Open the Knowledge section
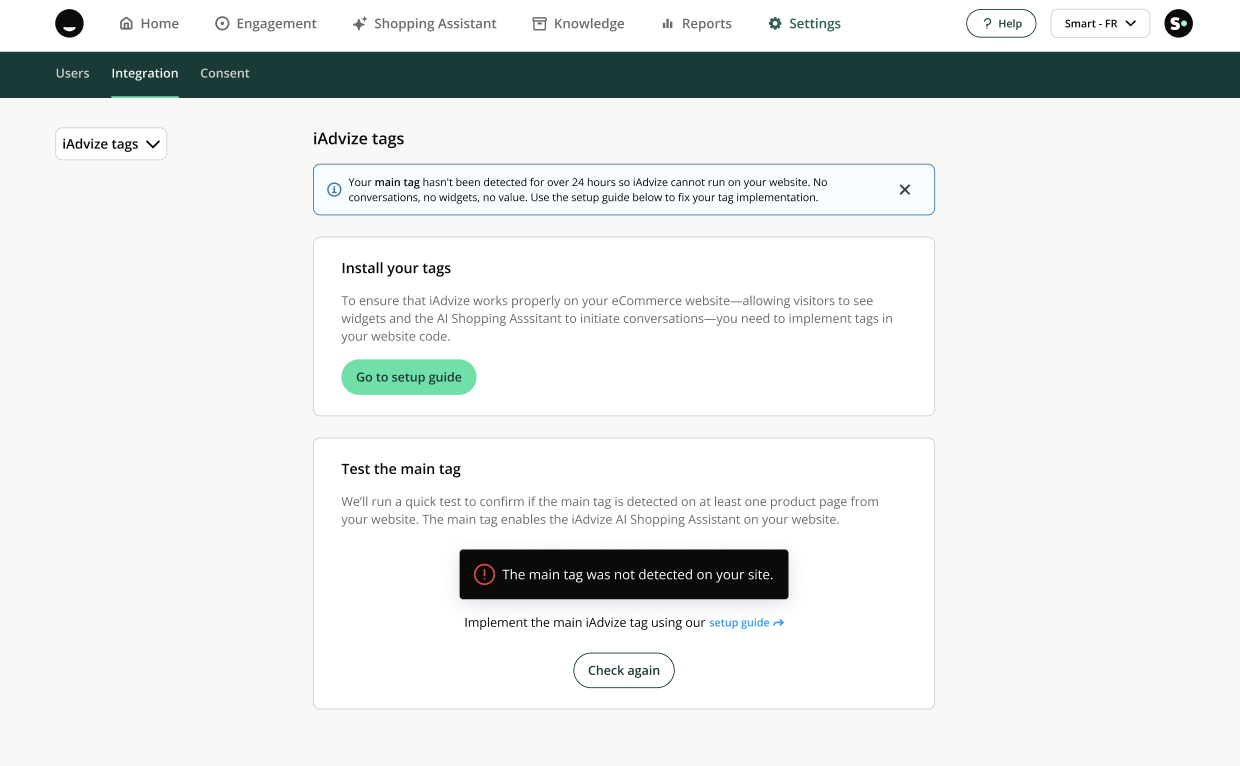This screenshot has width=1240, height=766. [x=578, y=24]
